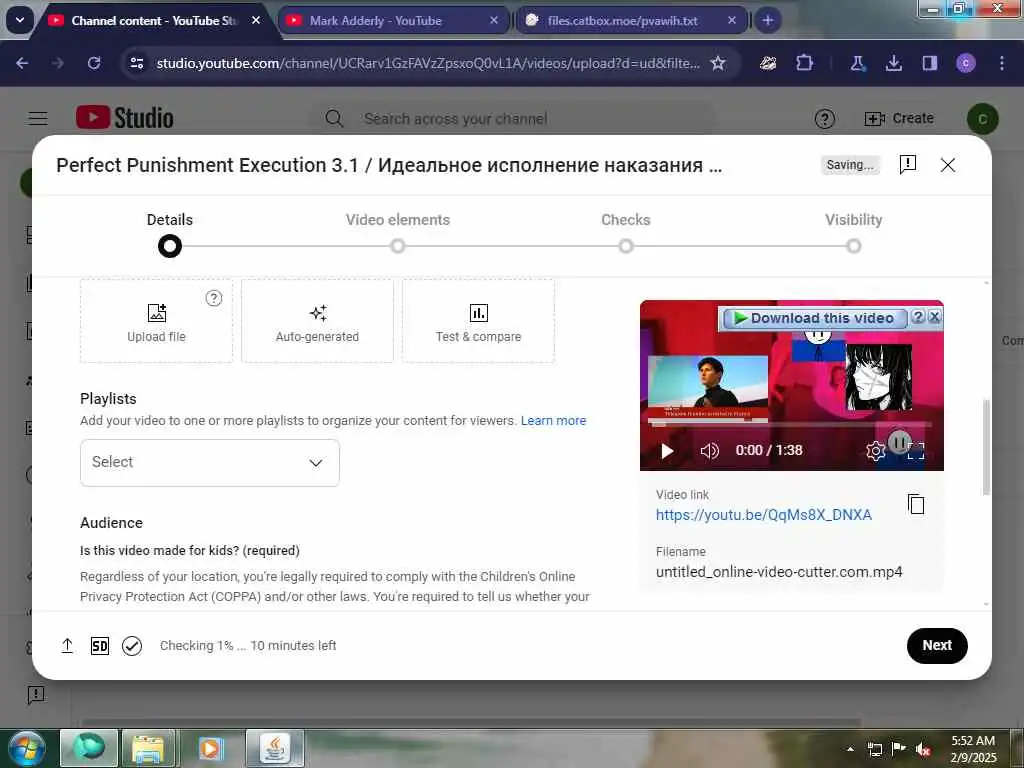Enter fullscreen on the video preview
The image size is (1024, 768).
(x=916, y=451)
